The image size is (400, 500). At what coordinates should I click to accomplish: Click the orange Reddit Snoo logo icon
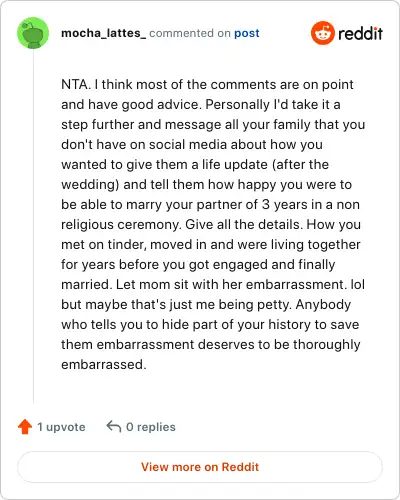(322, 33)
